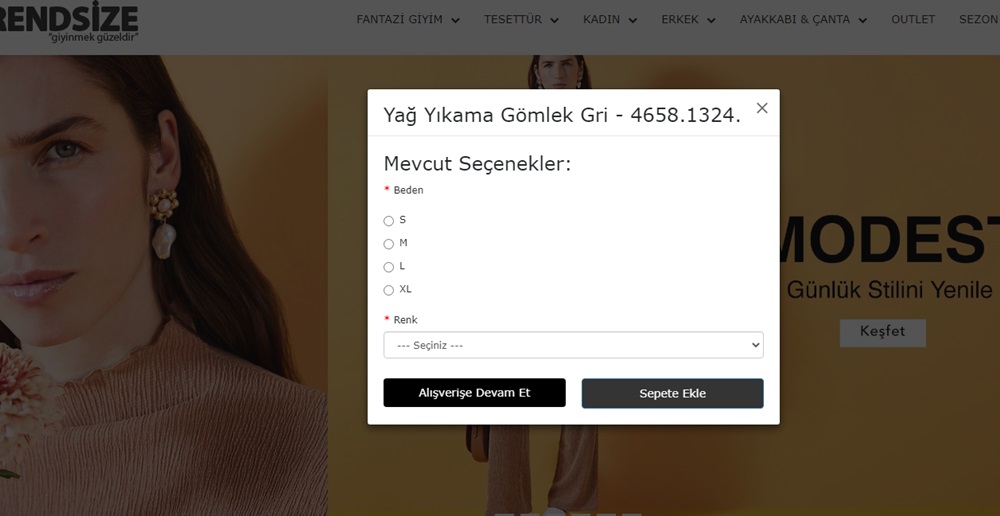Viewport: 1000px width, 516px height.
Task: Close the product options dialog
Action: (x=761, y=108)
